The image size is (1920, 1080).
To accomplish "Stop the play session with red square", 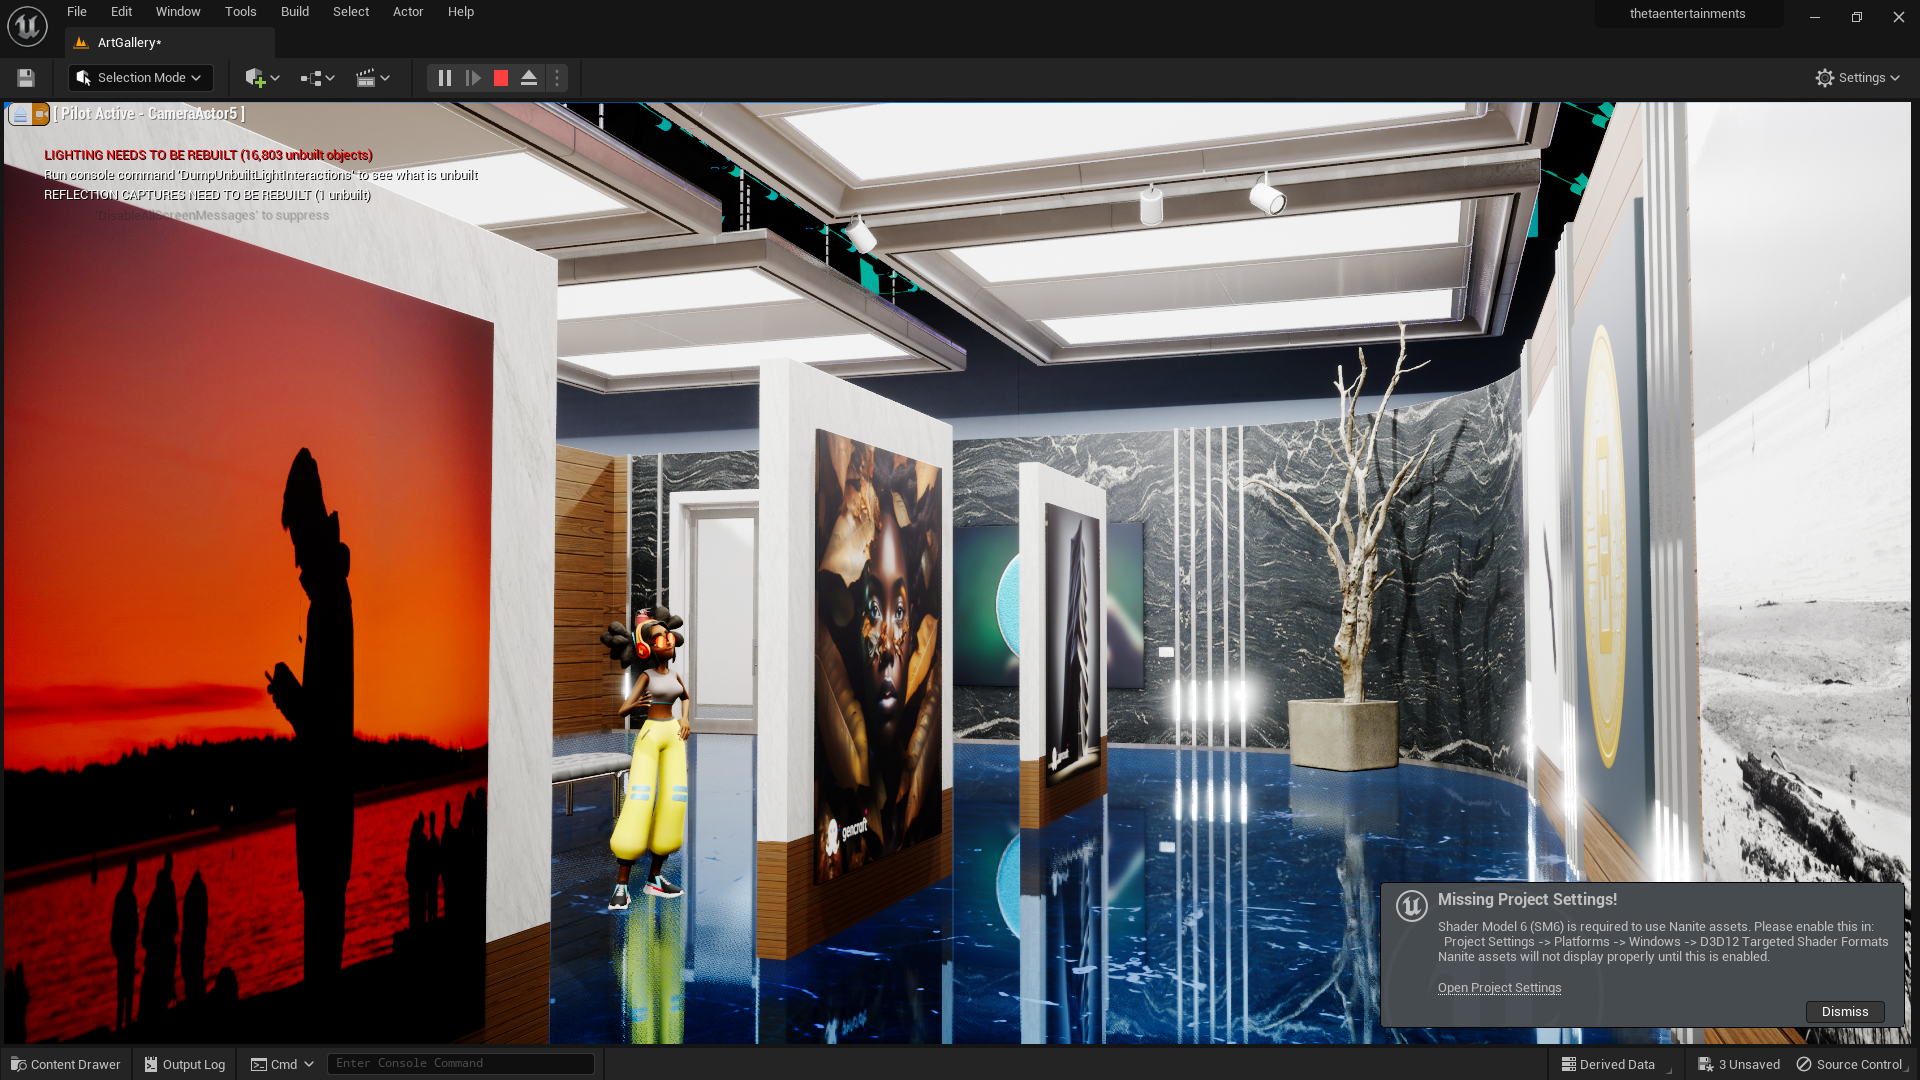I will (x=501, y=78).
